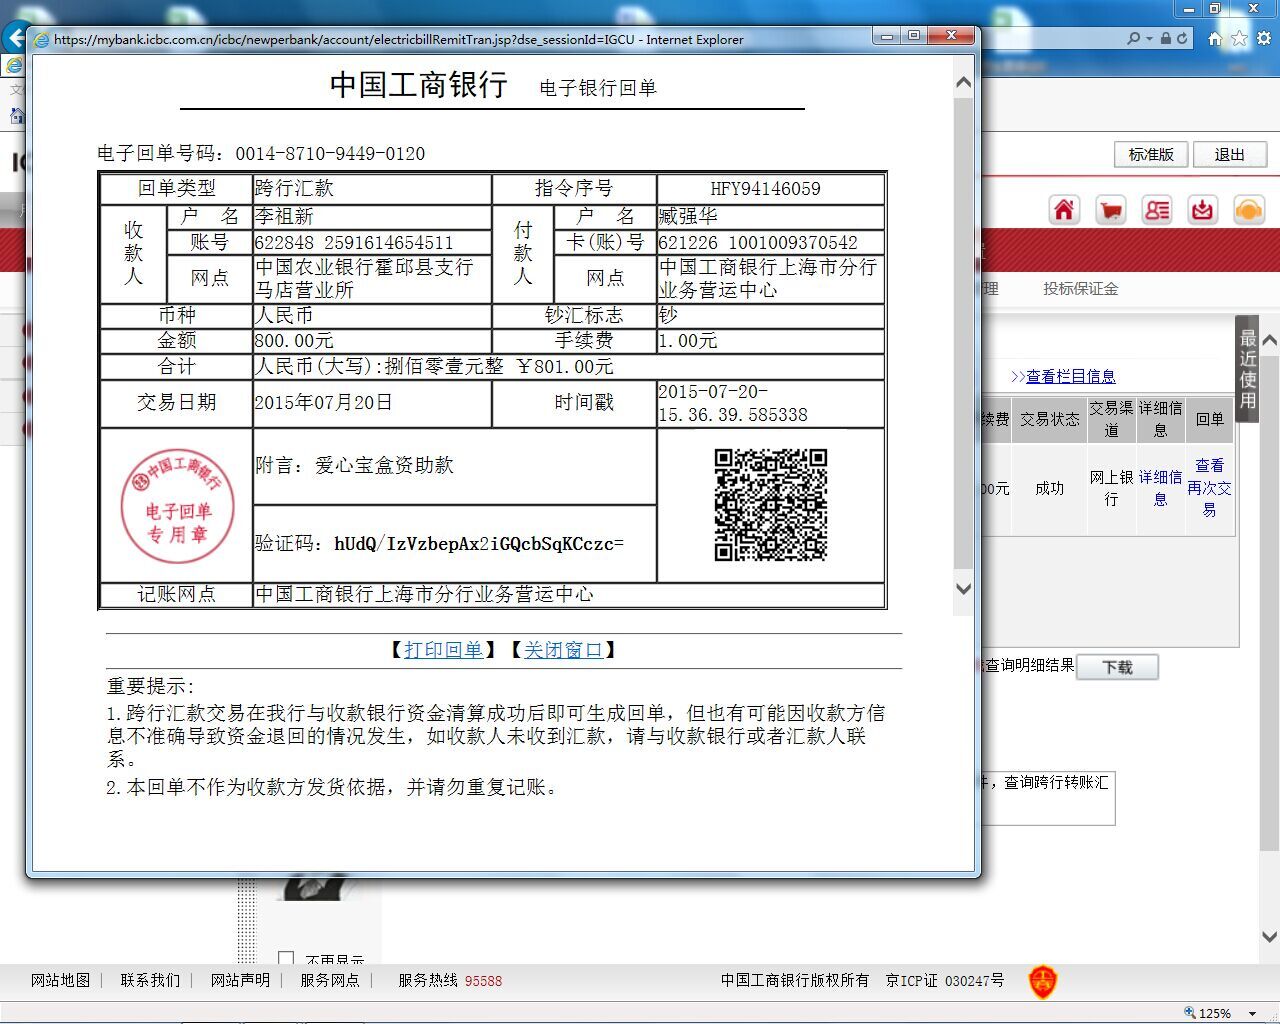Click the main page scrollbar down arrow
Viewport: 1280px width, 1024px height.
pos(1269,937)
